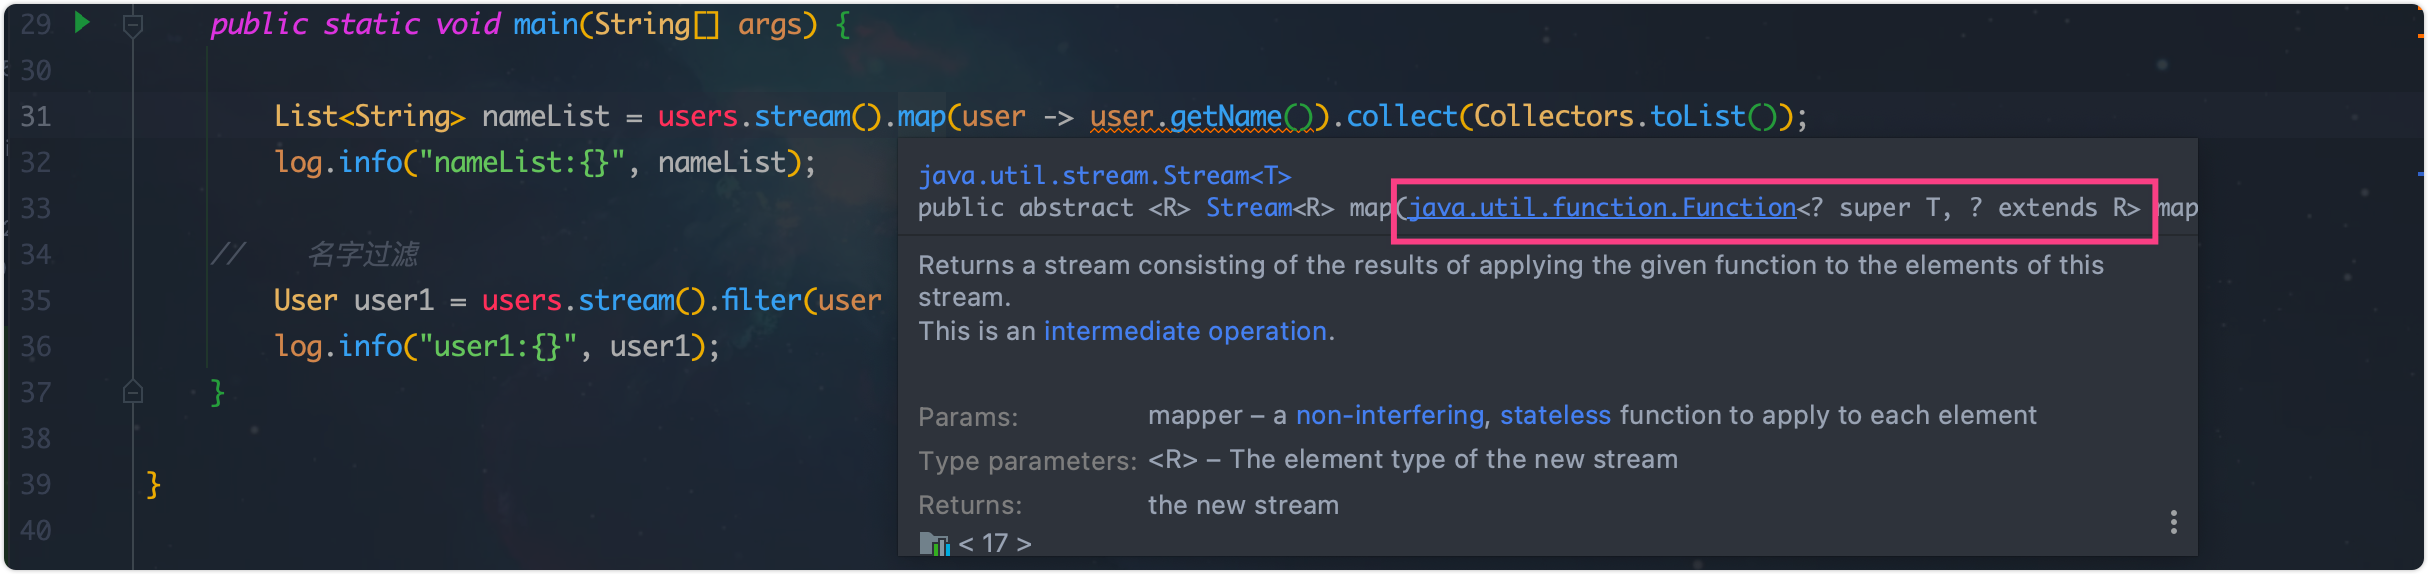This screenshot has width=2428, height=574.
Task: Click the JDK 17 library icon in popup
Action: pyautogui.click(x=934, y=544)
